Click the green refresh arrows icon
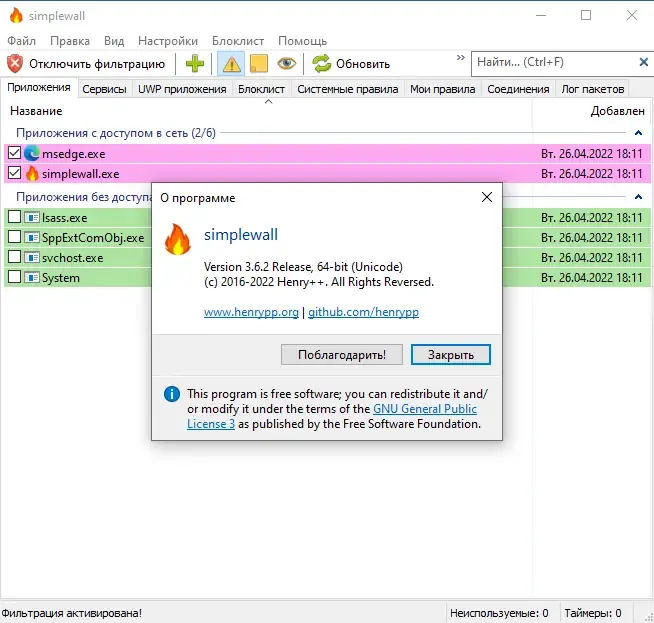The image size is (654, 623). tap(322, 64)
